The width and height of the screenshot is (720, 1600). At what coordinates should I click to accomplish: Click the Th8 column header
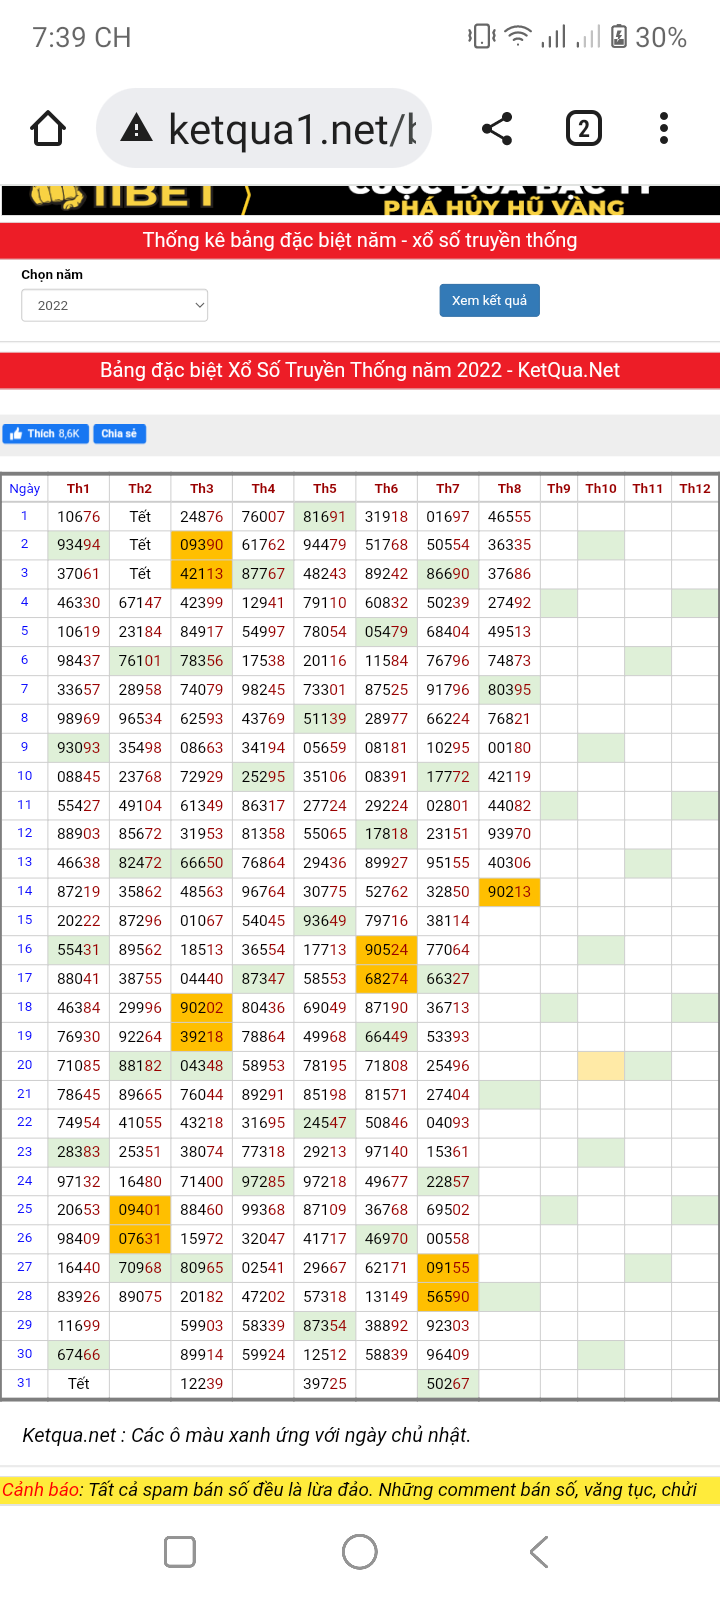point(510,488)
